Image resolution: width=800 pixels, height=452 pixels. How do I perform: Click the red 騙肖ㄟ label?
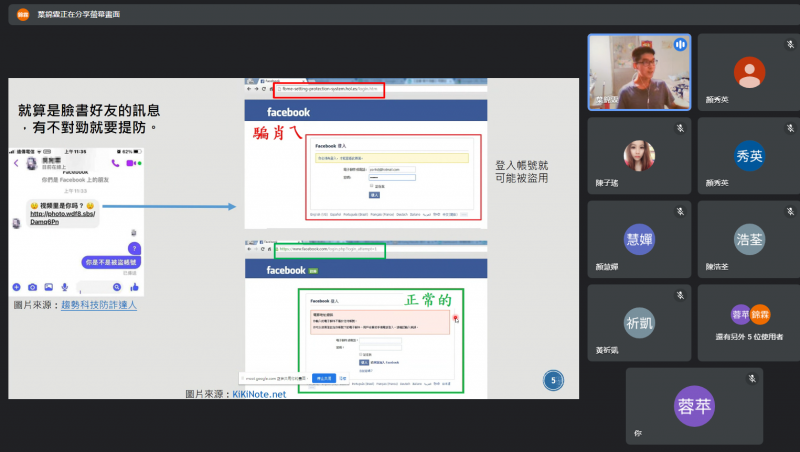tap(278, 134)
